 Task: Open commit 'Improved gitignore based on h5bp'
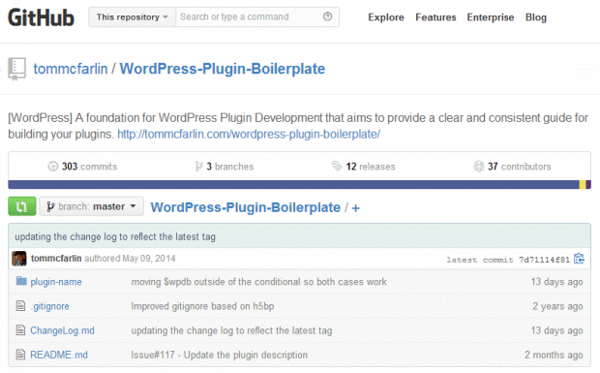202,306
